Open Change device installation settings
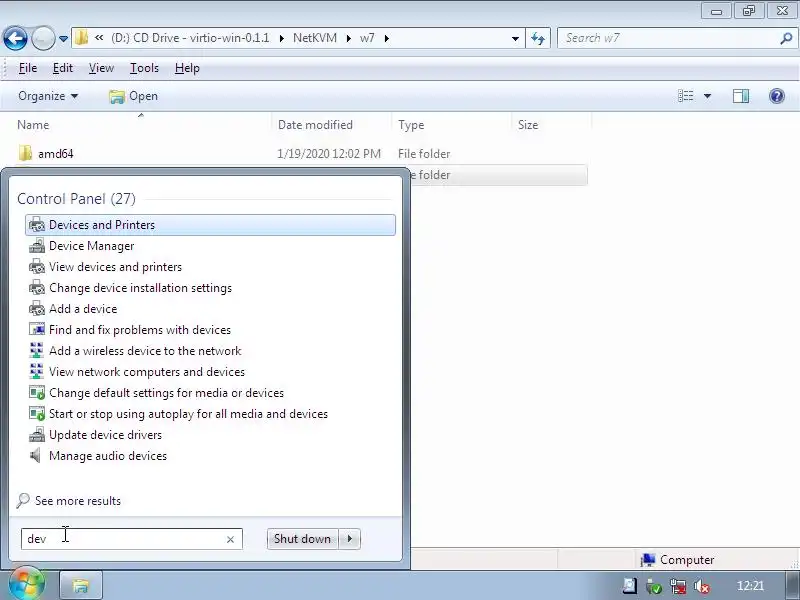The image size is (800, 600). point(140,288)
